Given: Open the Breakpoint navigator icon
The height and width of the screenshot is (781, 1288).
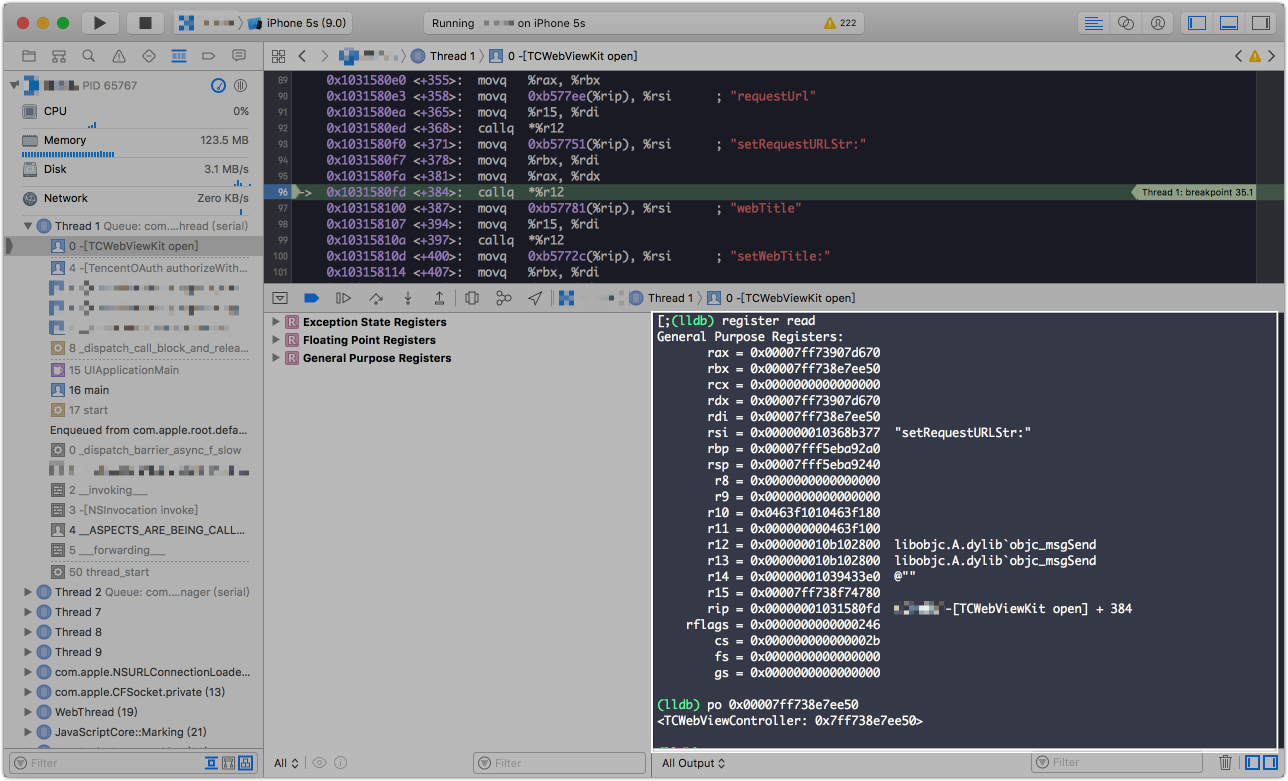Looking at the screenshot, I should (209, 56).
